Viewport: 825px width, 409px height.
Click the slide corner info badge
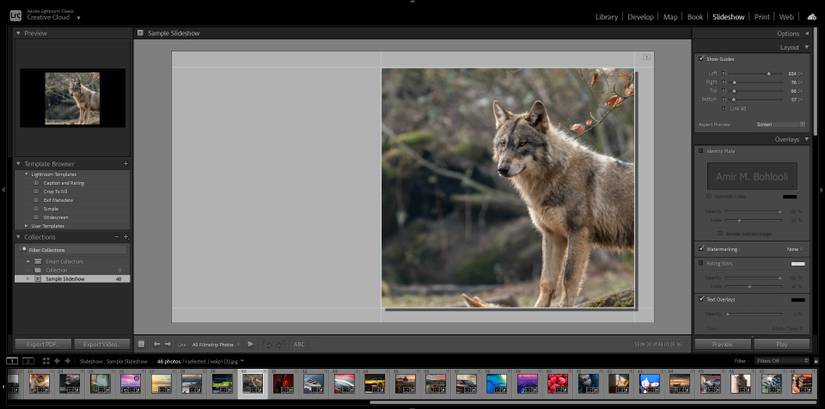[647, 57]
